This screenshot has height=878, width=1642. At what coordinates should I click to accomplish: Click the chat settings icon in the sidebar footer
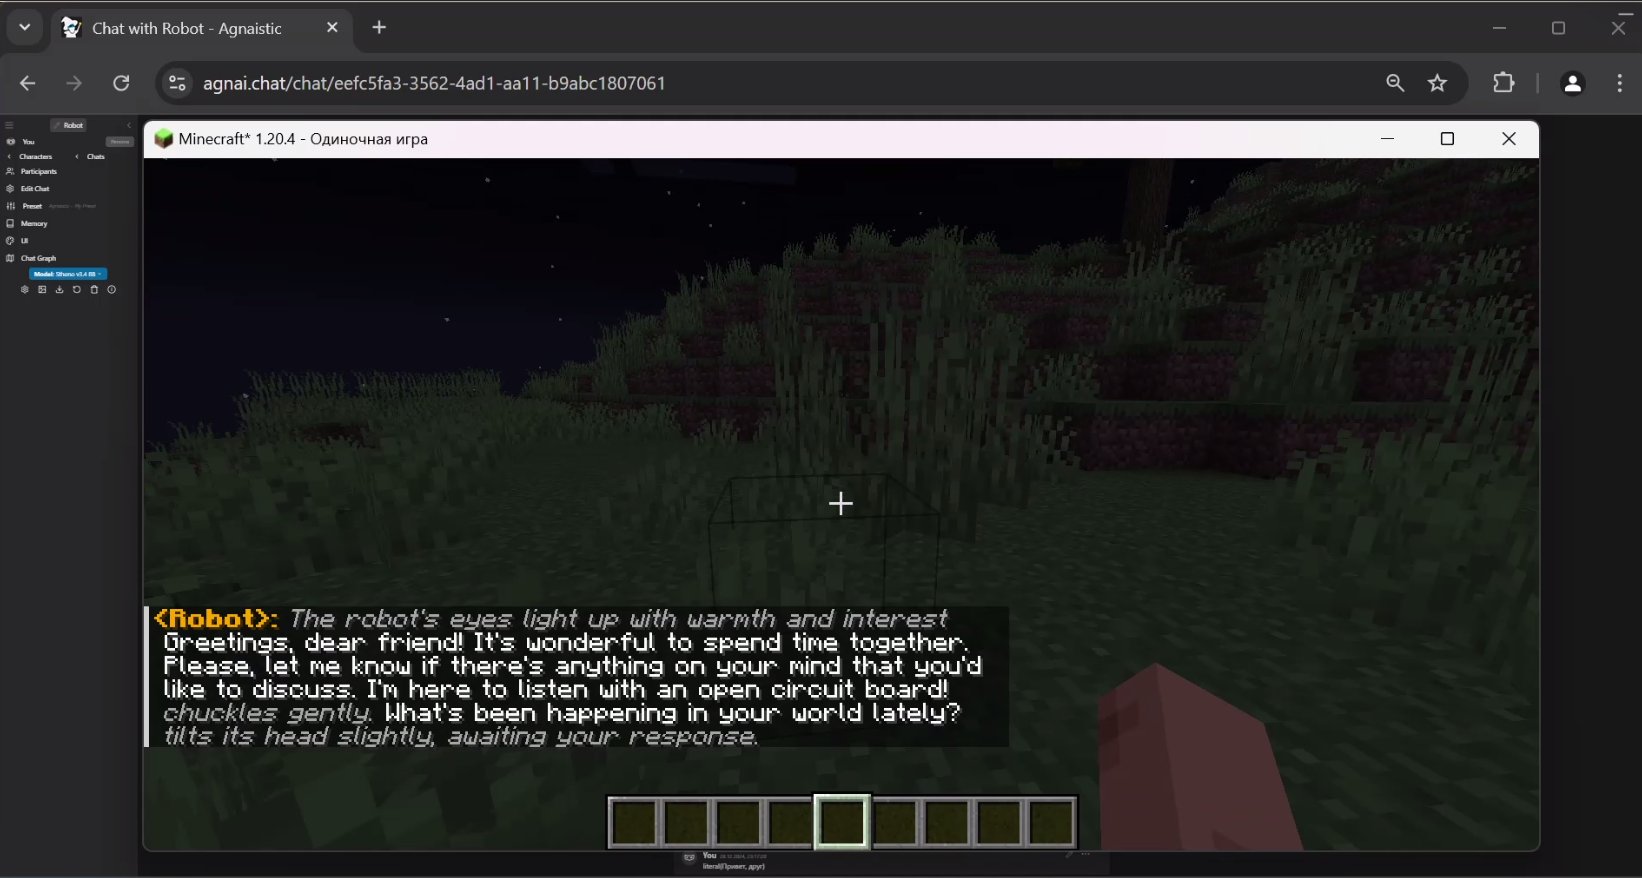[25, 290]
